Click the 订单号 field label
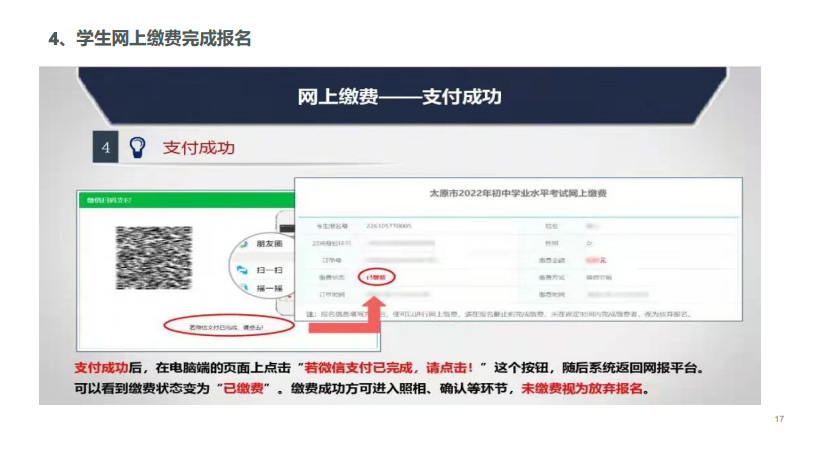 332,260
